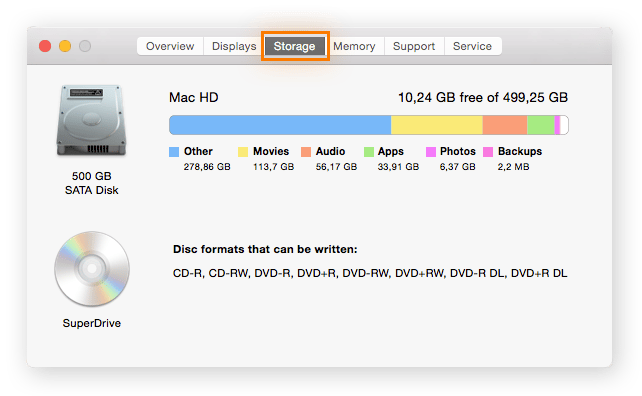Image resolution: width=642 pixels, height=396 pixels.
Task: Click the "6,37 GB" Photos value
Action: coord(457,167)
